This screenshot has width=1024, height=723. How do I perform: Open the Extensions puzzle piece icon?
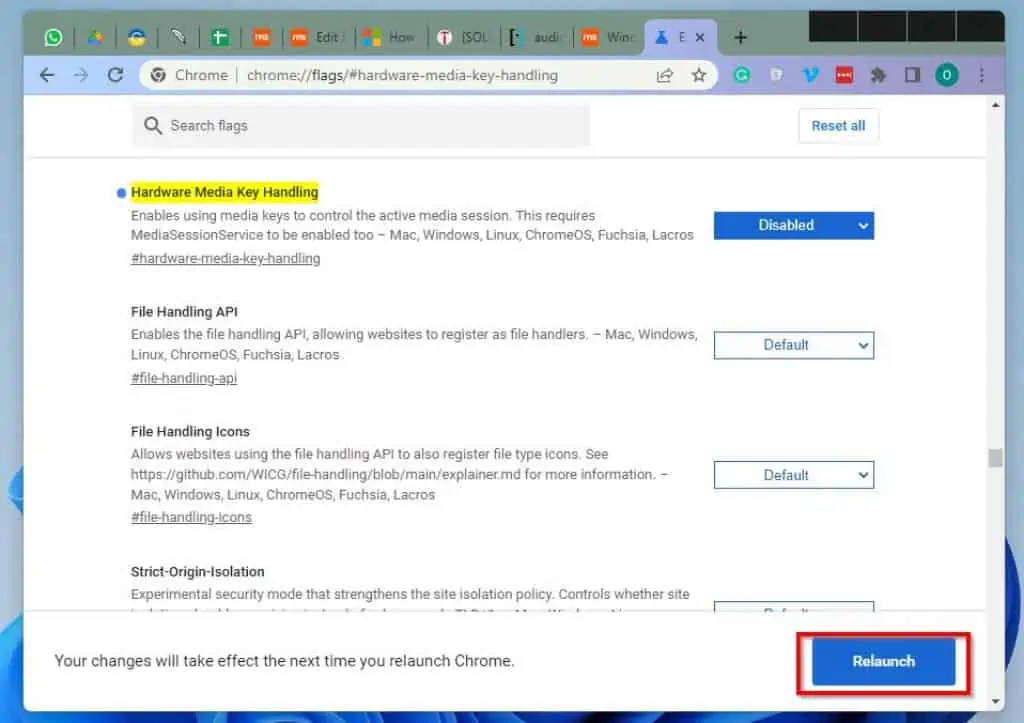pos(878,75)
